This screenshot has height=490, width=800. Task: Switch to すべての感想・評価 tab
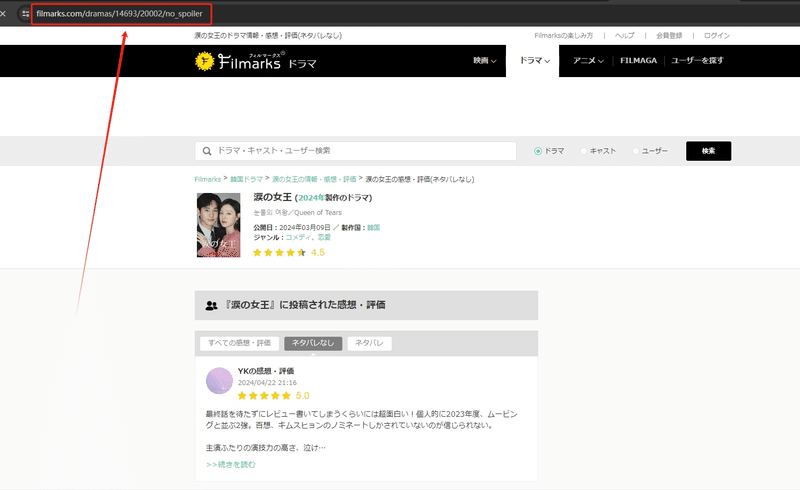[x=239, y=343]
